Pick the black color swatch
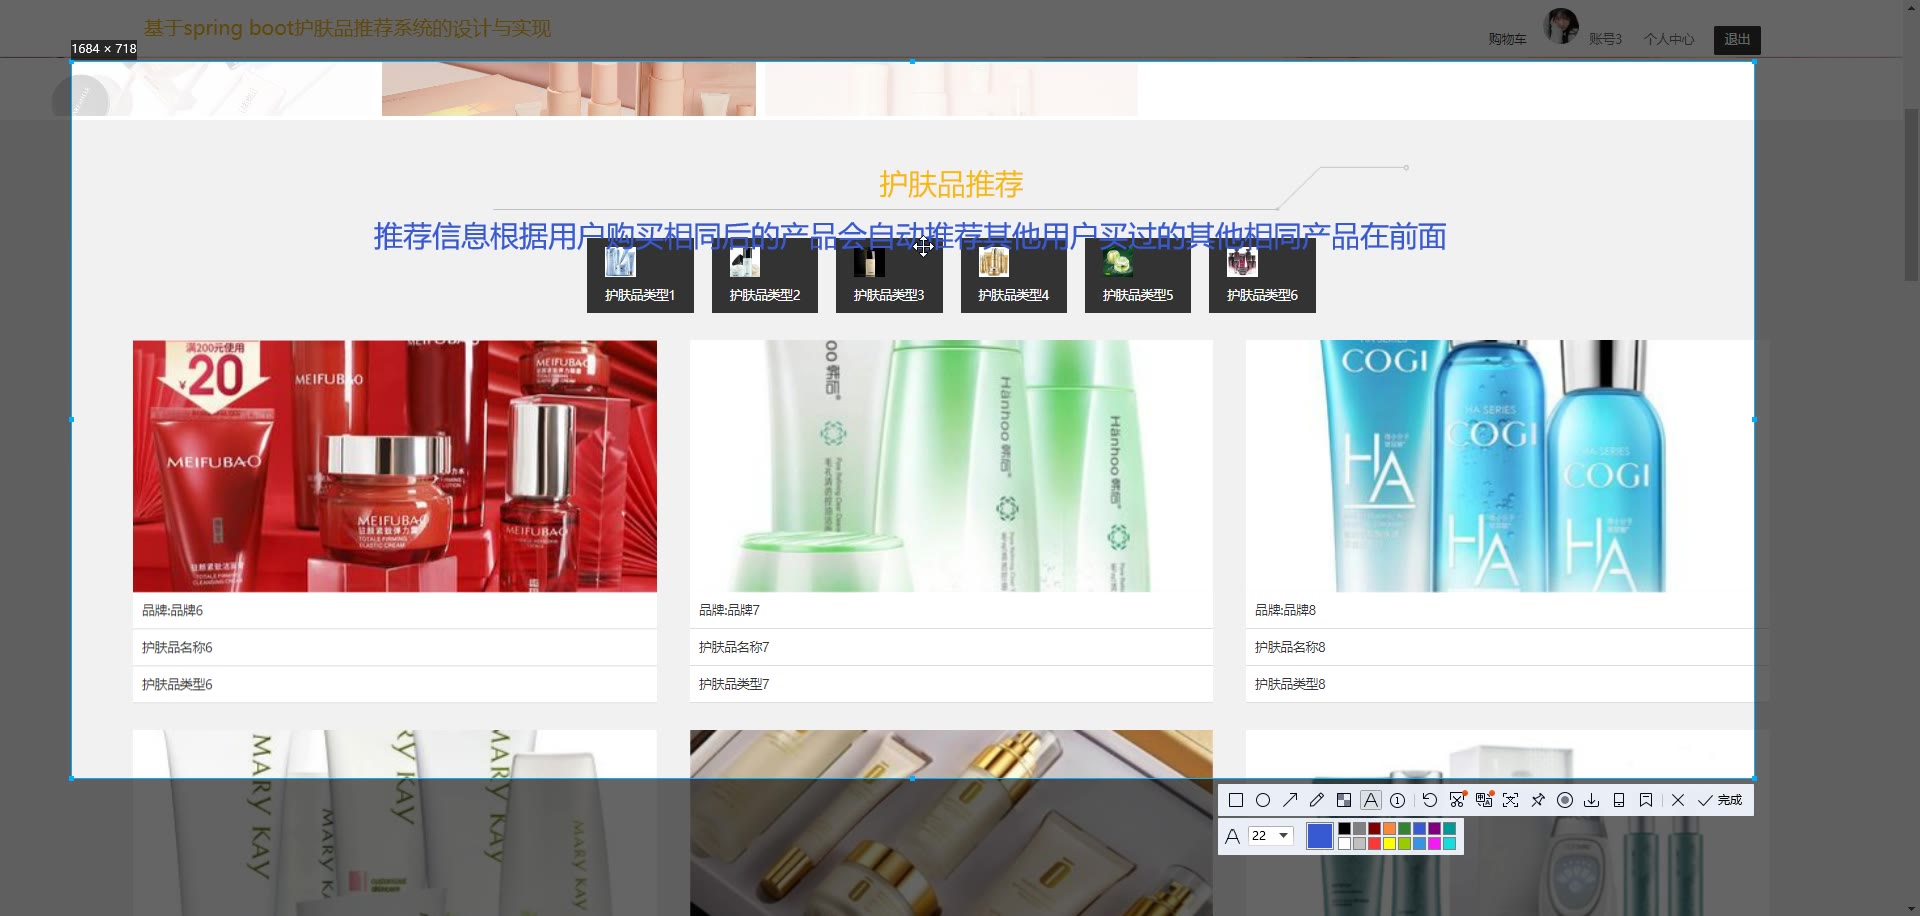Image resolution: width=1920 pixels, height=916 pixels. tap(1345, 829)
